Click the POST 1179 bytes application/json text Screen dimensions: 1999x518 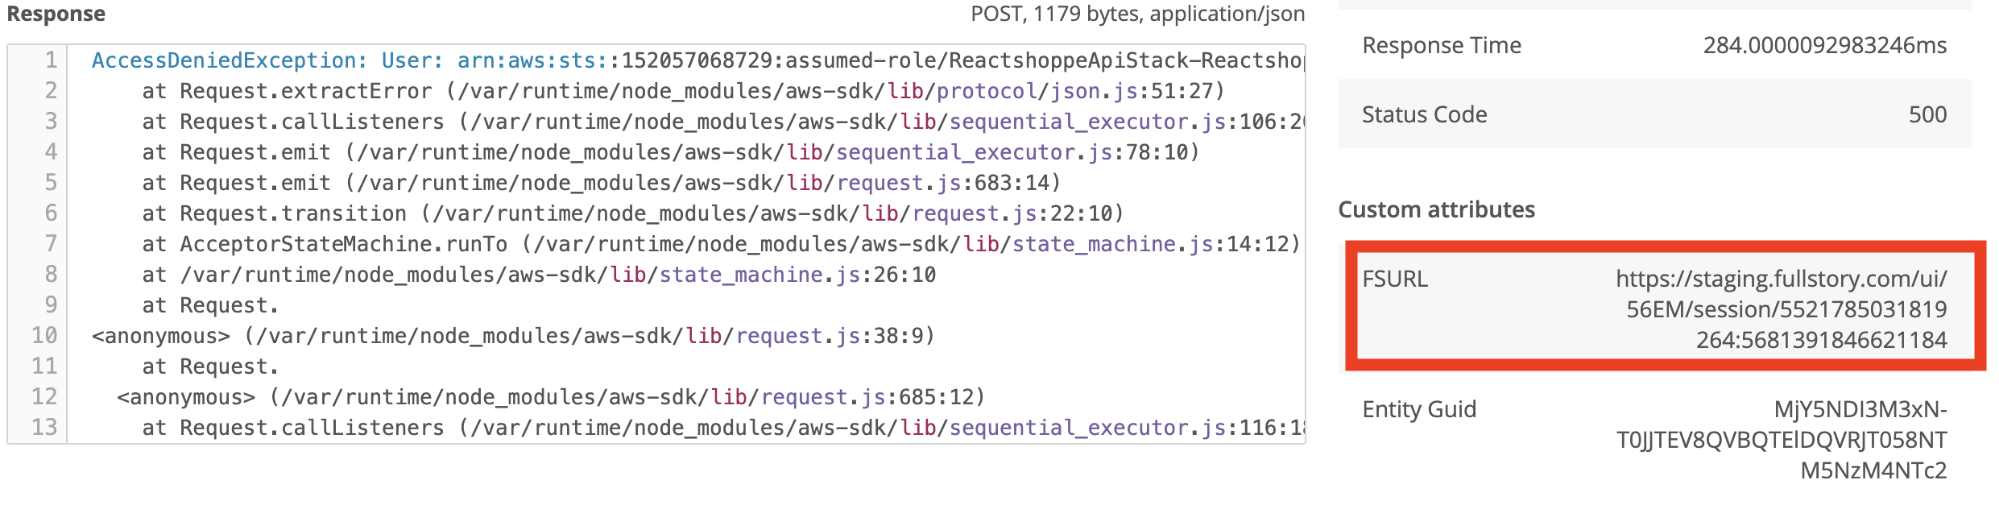1137,14
